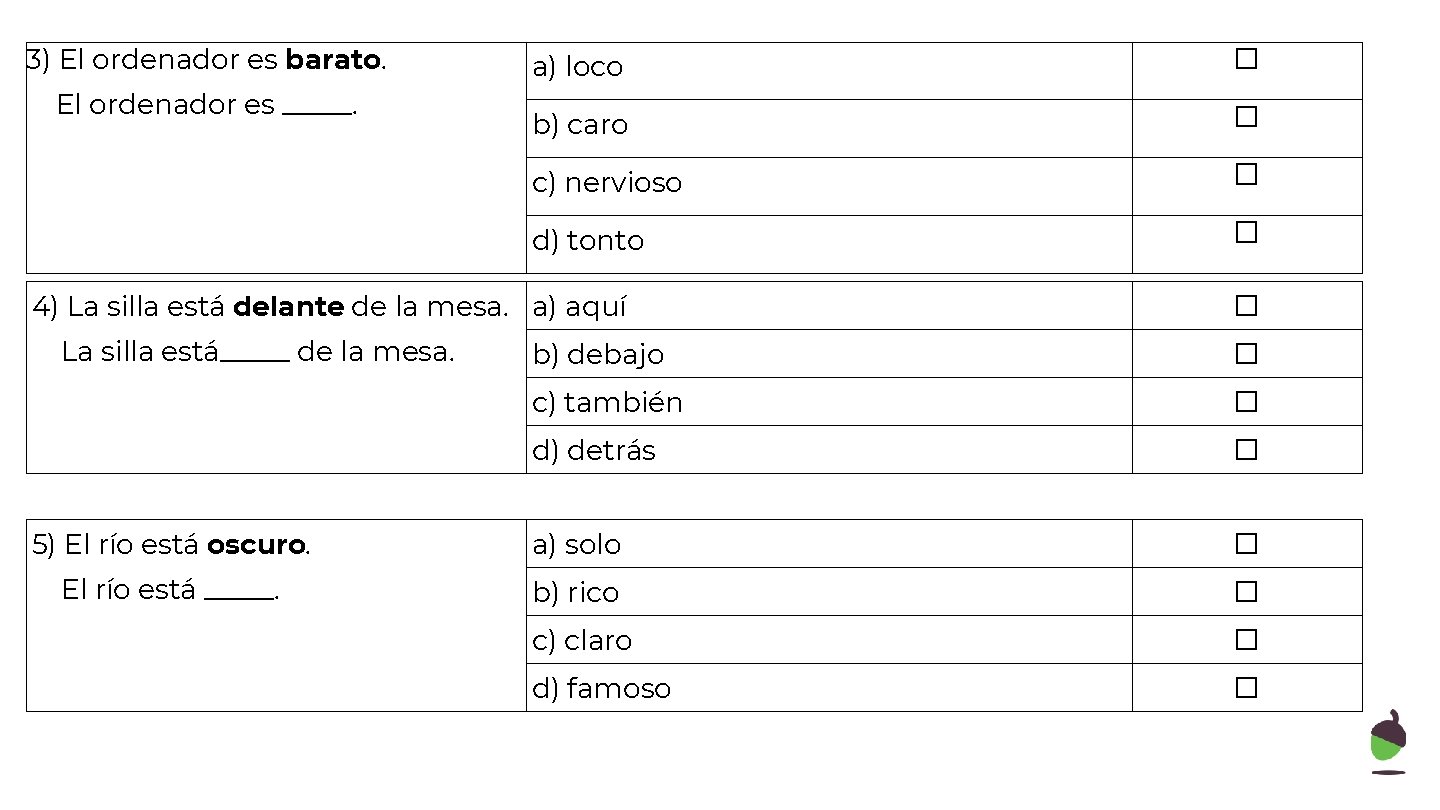Select the 'c) claro' checkbox
The width and height of the screenshot is (1440, 810).
tap(1246, 640)
